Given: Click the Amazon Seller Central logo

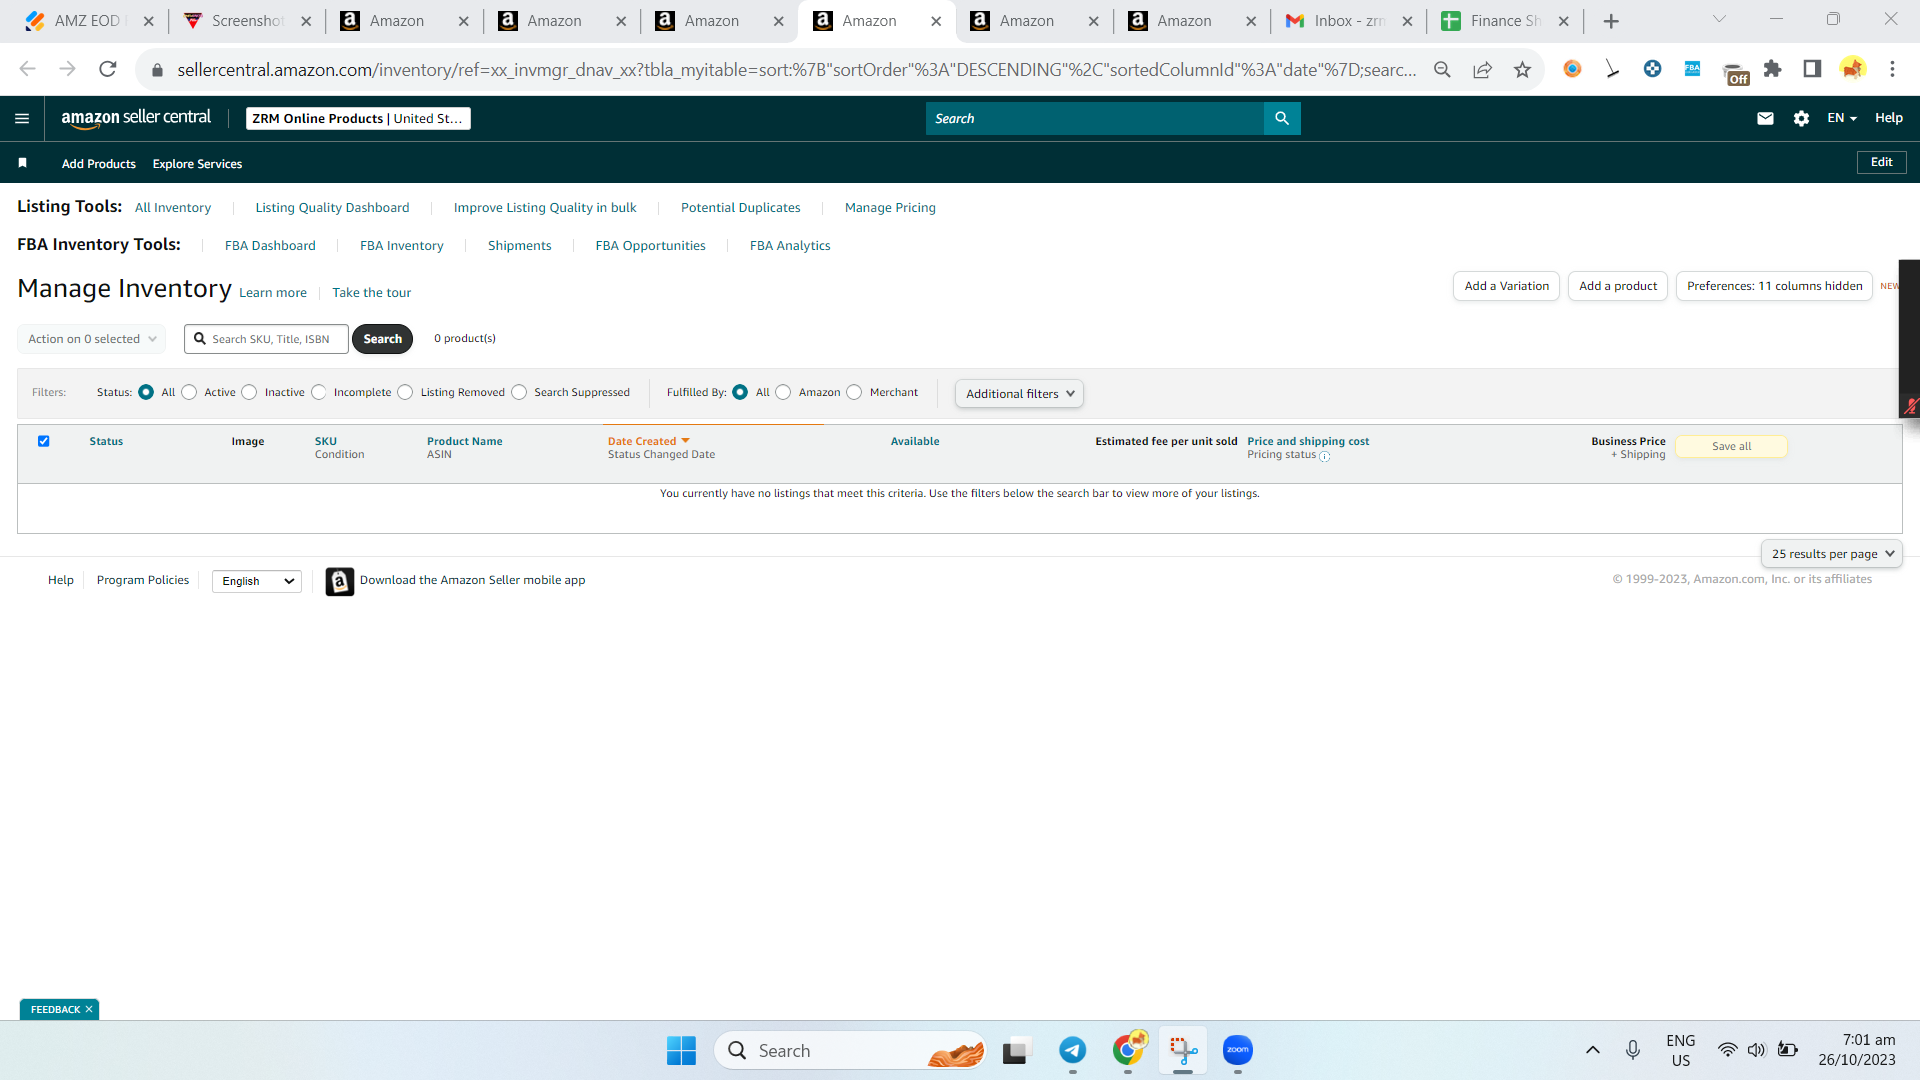Looking at the screenshot, I should coord(136,118).
